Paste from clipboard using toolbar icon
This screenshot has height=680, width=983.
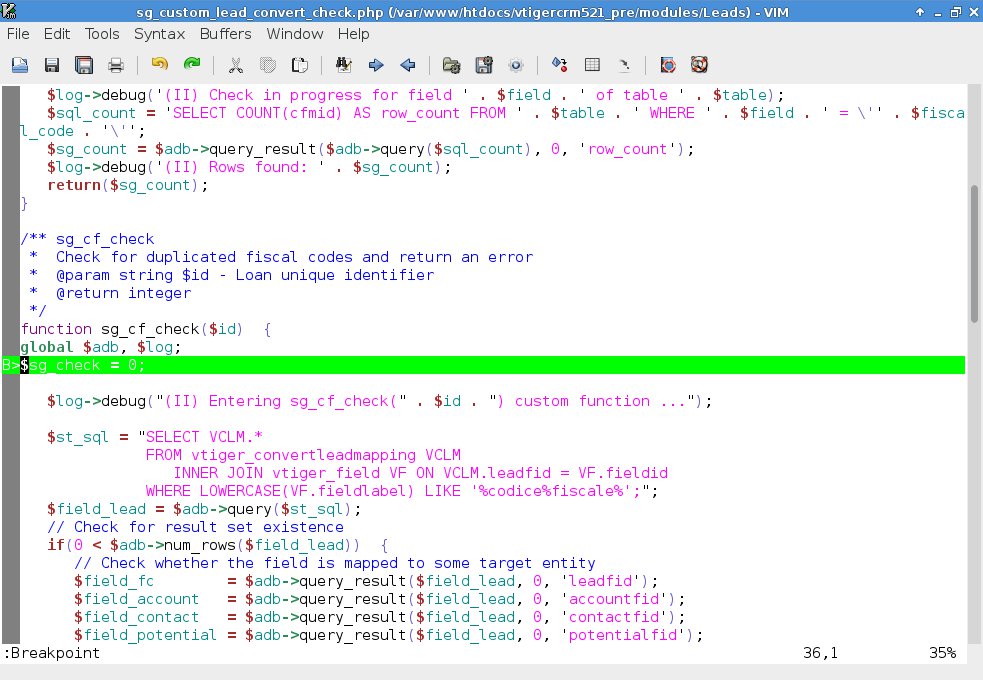299,65
